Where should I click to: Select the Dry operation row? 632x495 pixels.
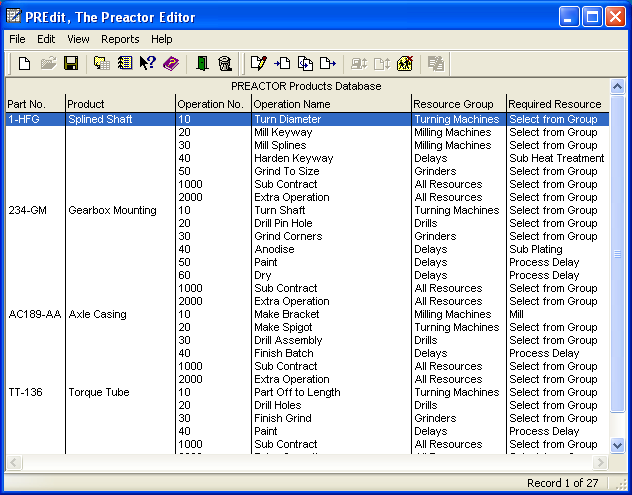263,275
